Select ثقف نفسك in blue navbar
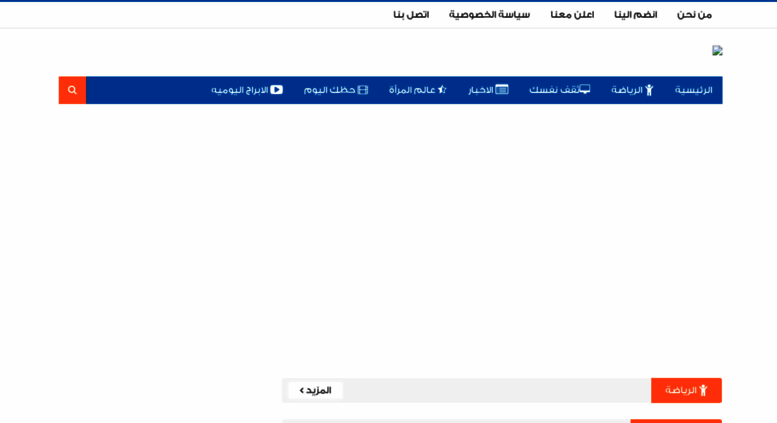 click(x=559, y=90)
